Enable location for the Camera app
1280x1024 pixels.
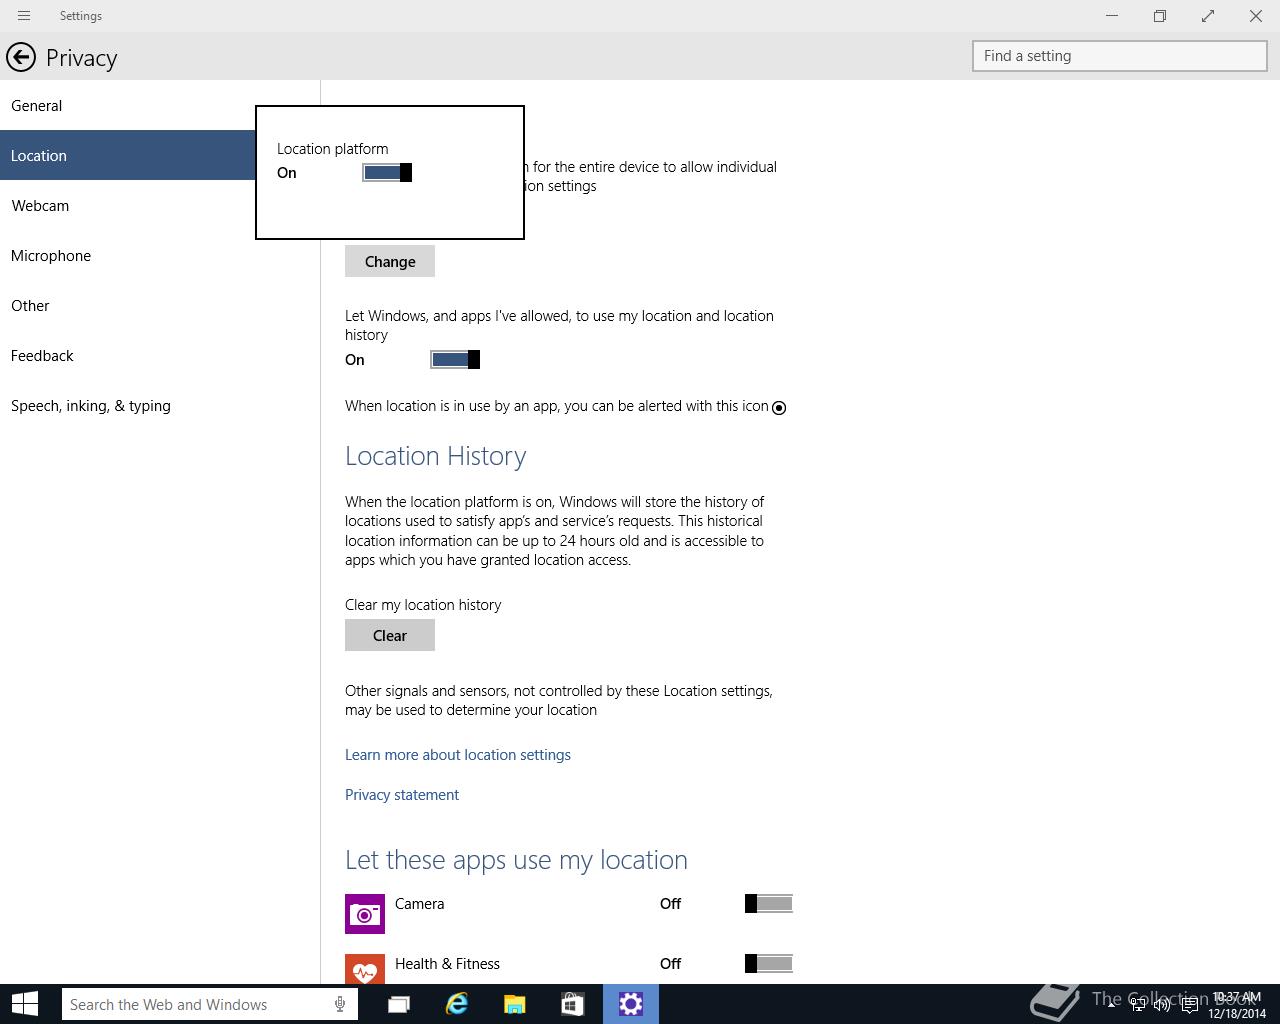[769, 904]
